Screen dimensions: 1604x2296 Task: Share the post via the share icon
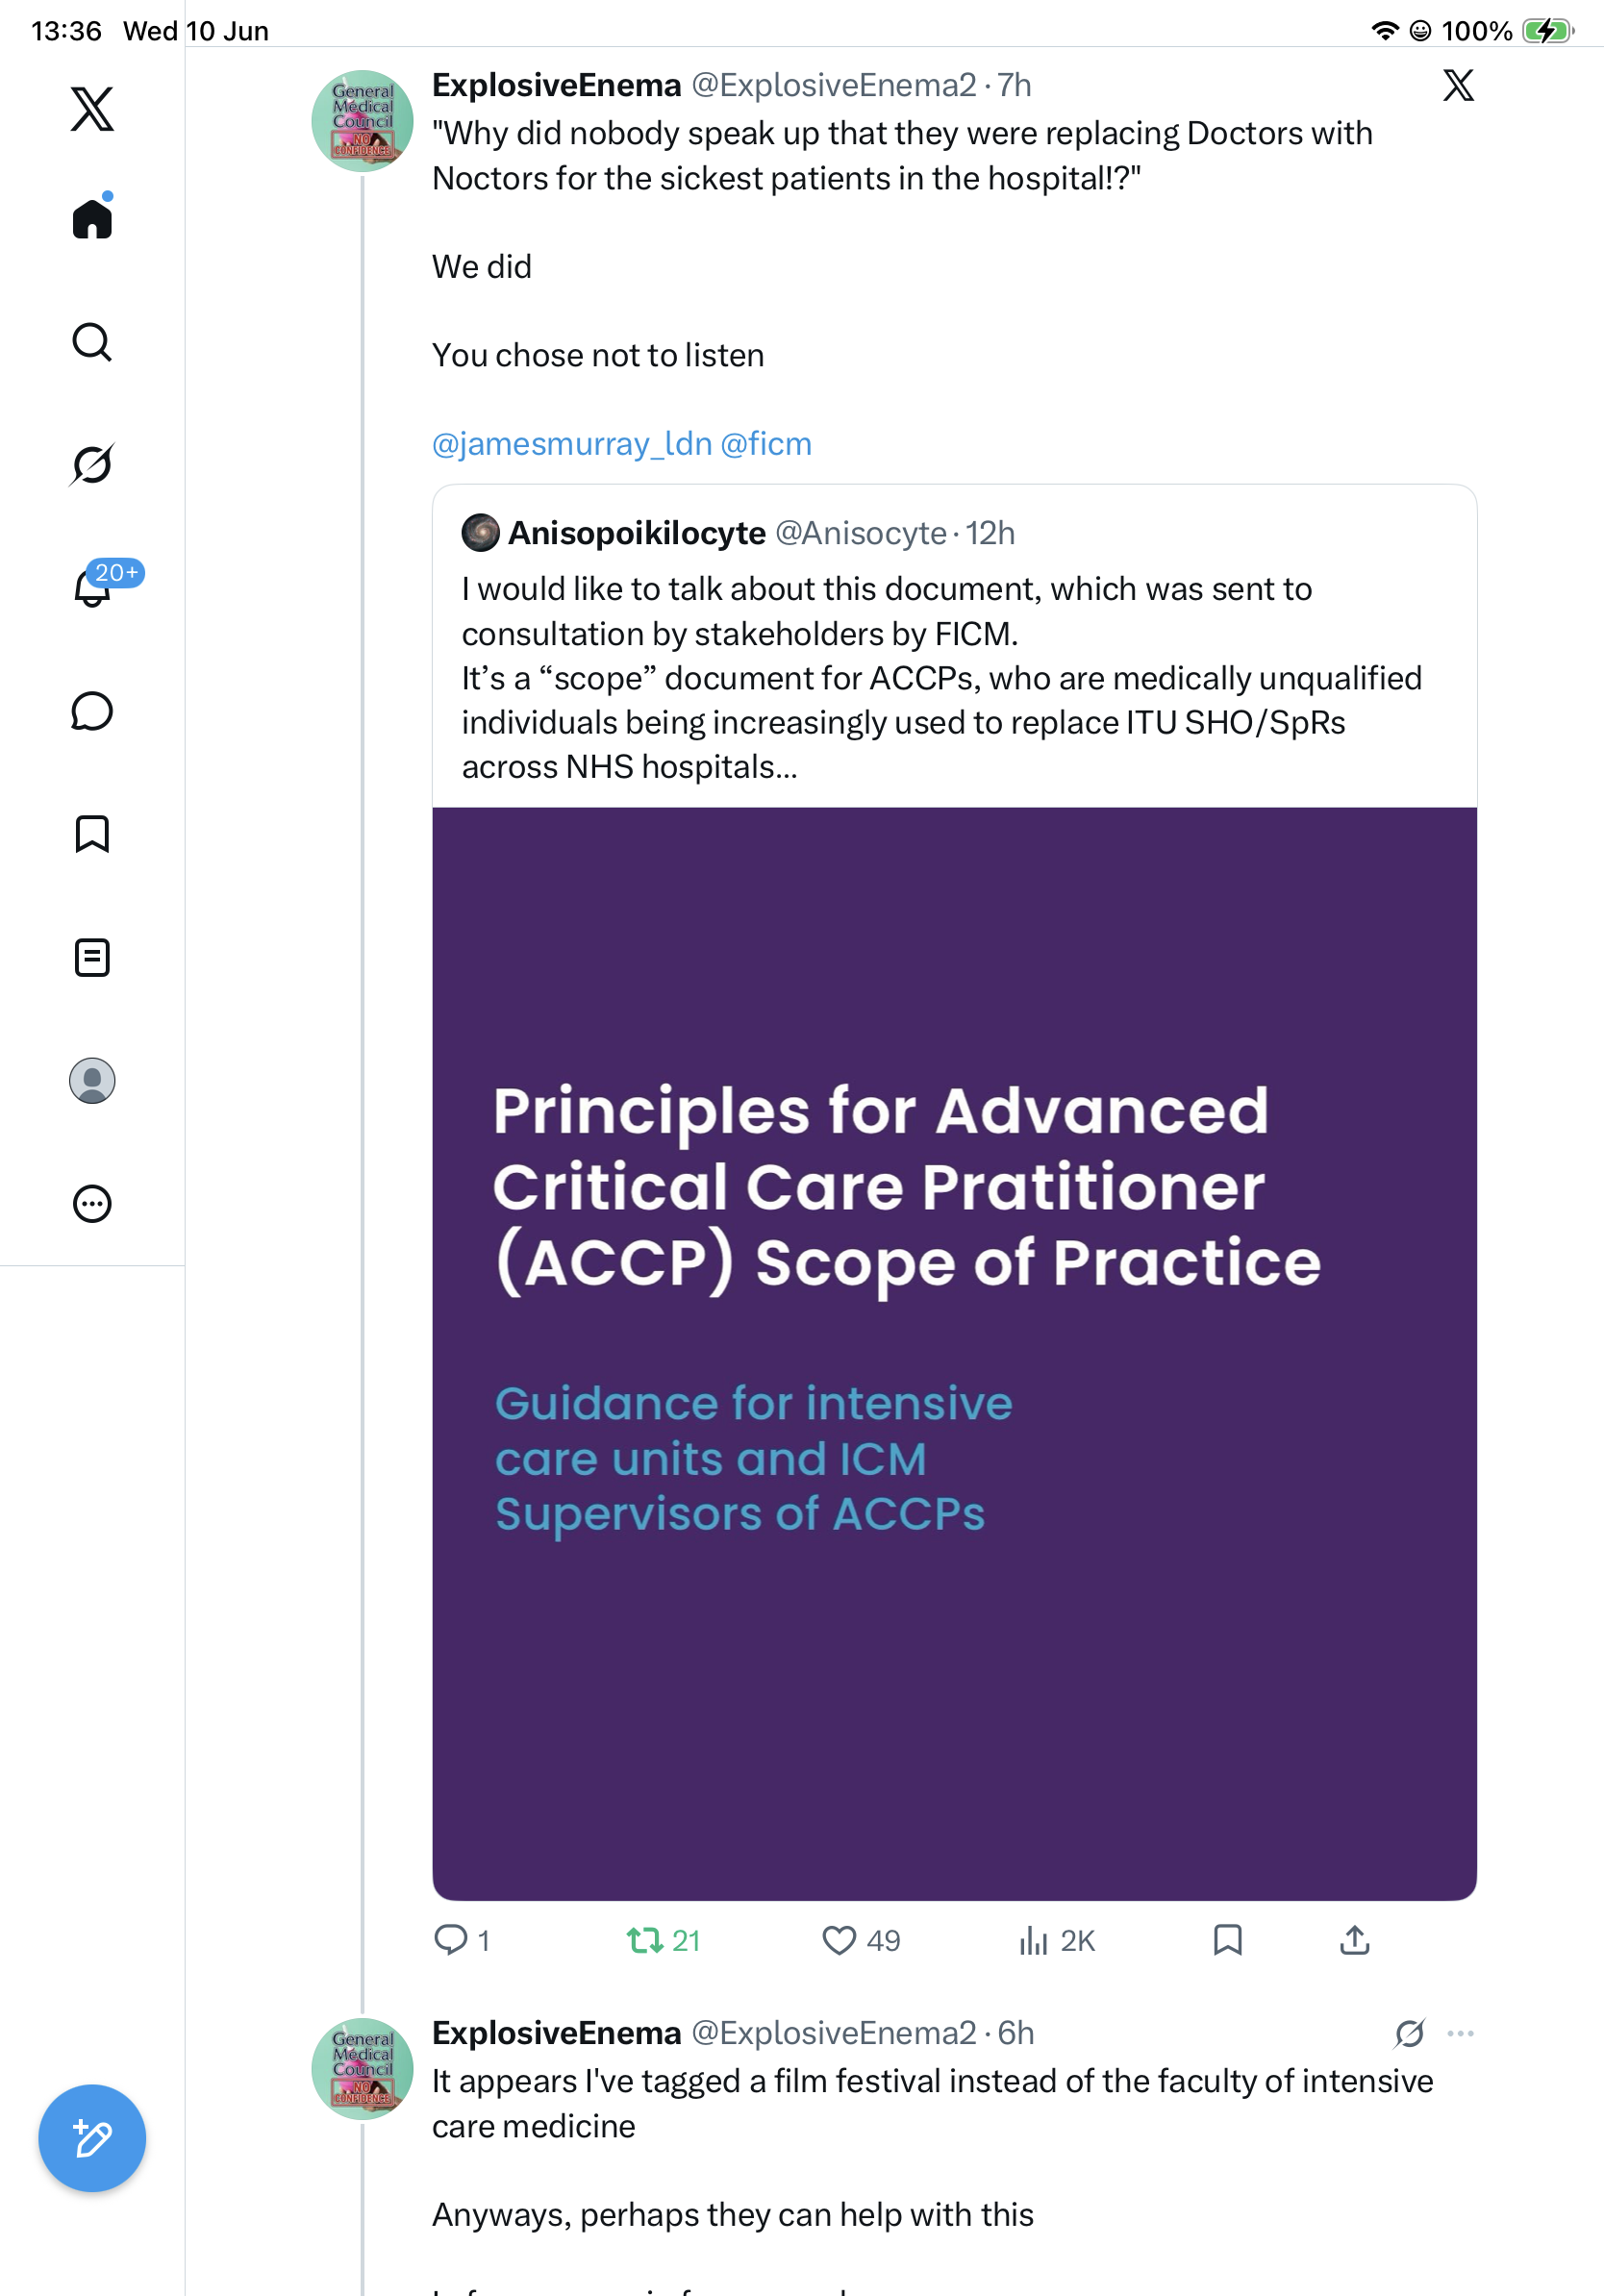pyautogui.click(x=1354, y=1940)
